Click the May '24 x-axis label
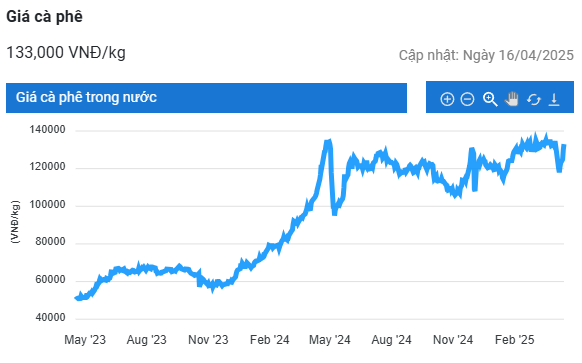Screen dimensions: 582x363 [330, 340]
